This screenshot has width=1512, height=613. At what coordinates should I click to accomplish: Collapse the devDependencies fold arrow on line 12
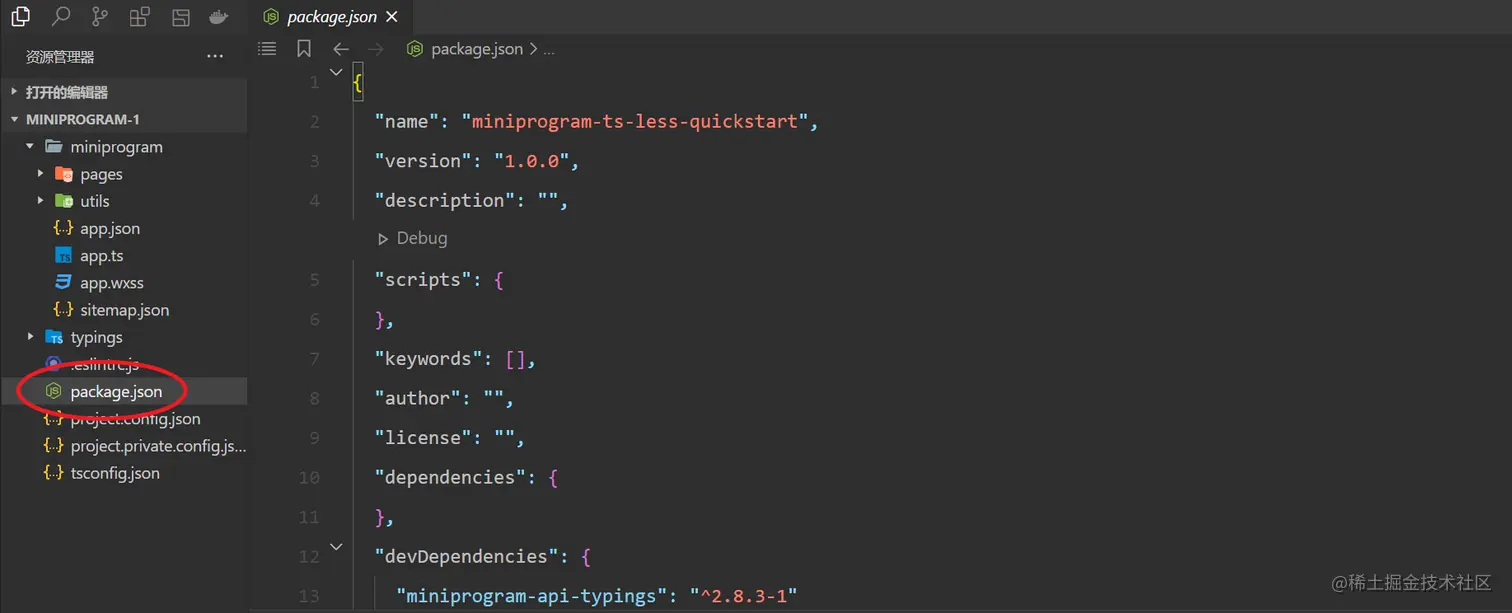click(x=336, y=546)
